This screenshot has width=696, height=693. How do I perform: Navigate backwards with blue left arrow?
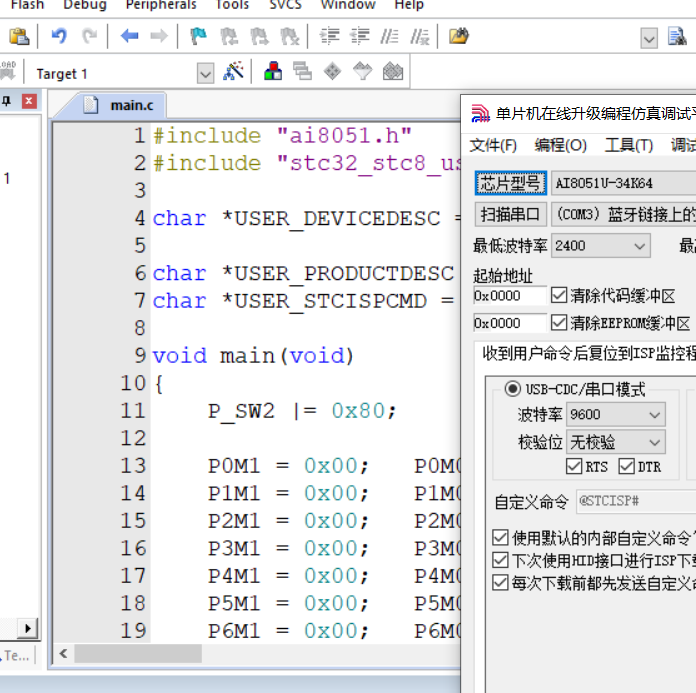pos(129,36)
